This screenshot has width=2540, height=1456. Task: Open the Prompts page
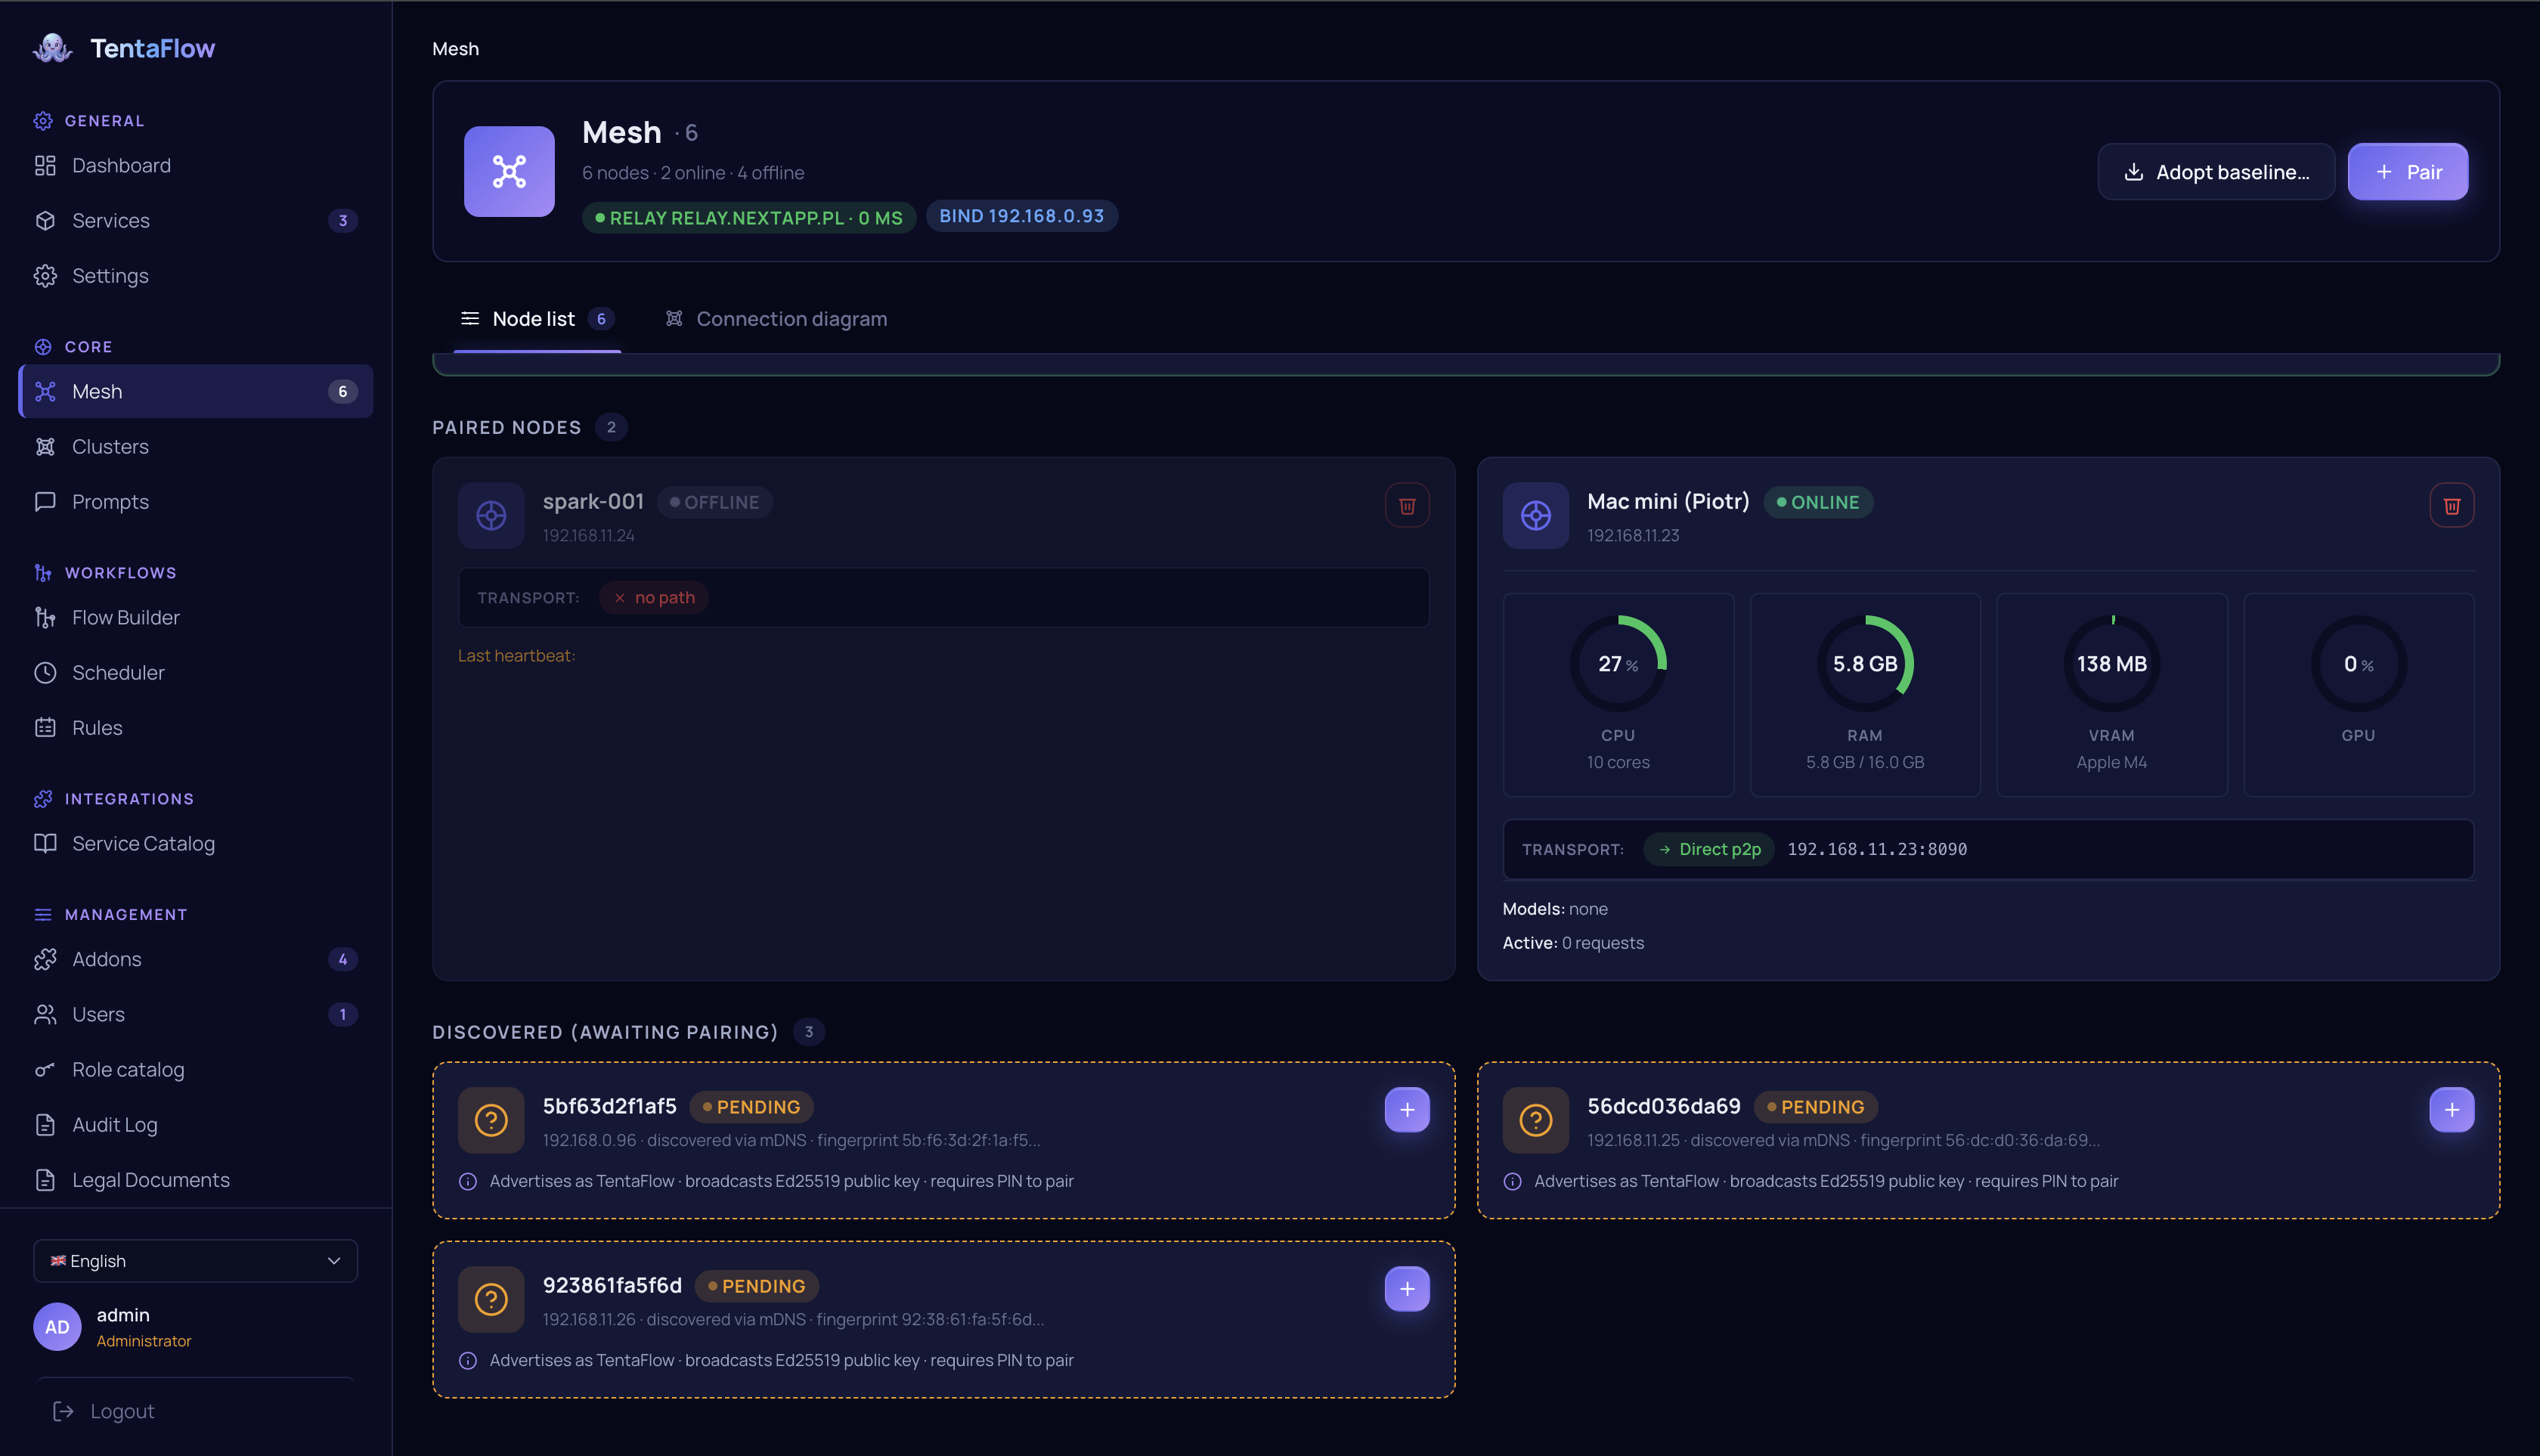195,501
